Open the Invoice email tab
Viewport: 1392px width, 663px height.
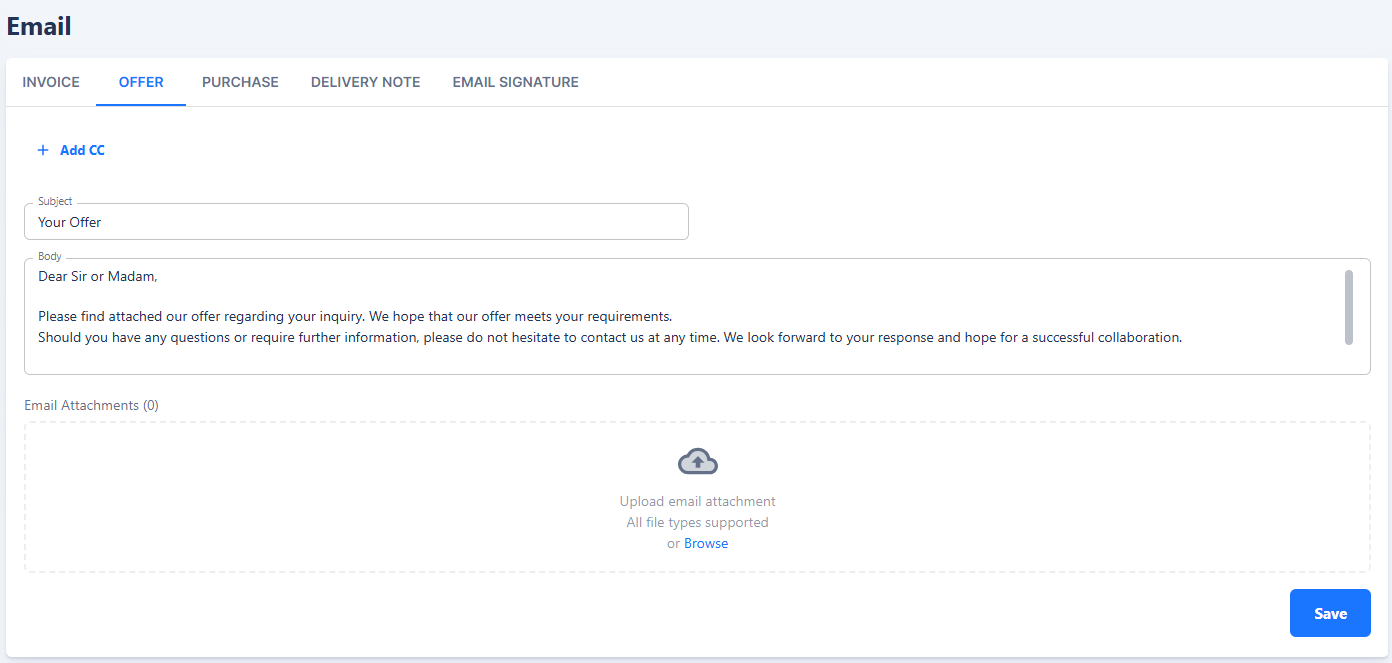pos(51,82)
